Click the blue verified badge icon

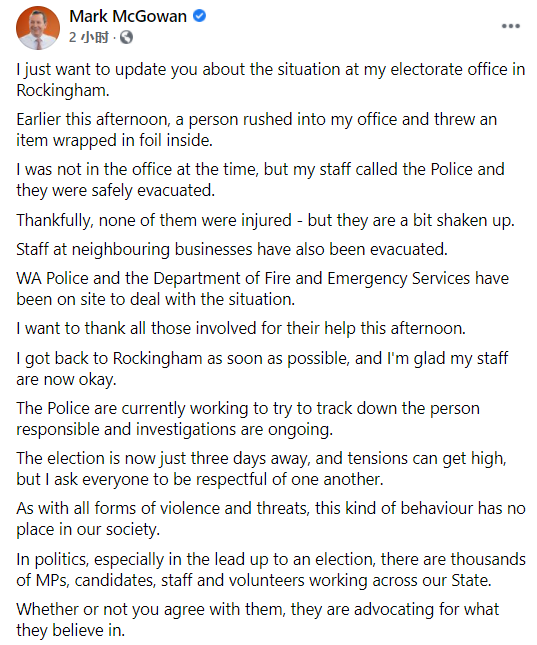click(x=200, y=16)
